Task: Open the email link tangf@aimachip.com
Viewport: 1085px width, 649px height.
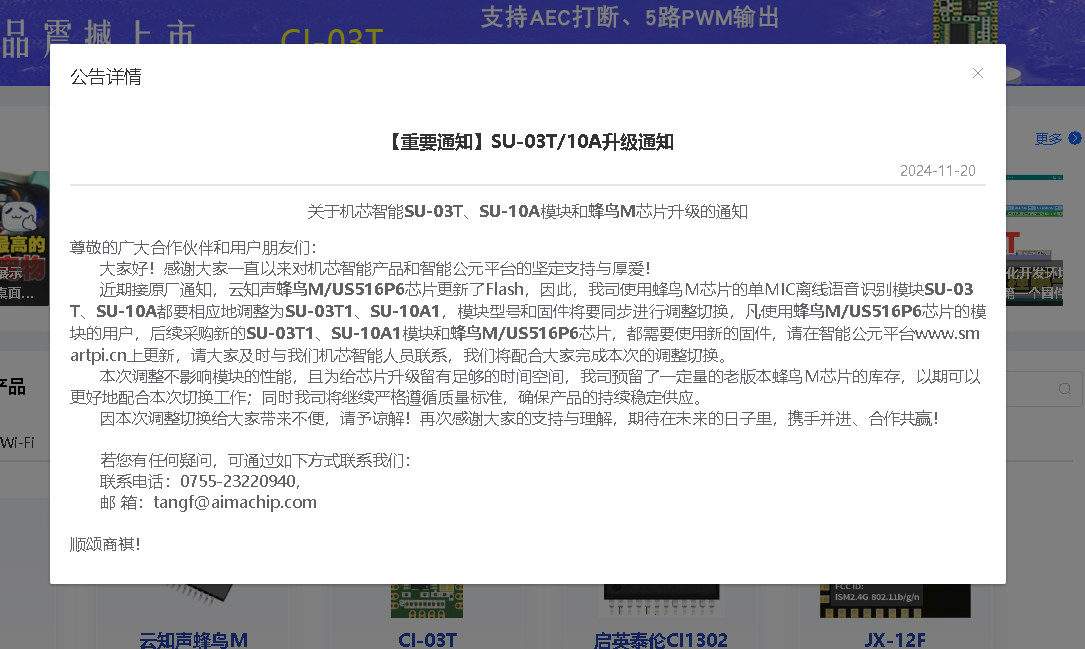Action: [234, 502]
